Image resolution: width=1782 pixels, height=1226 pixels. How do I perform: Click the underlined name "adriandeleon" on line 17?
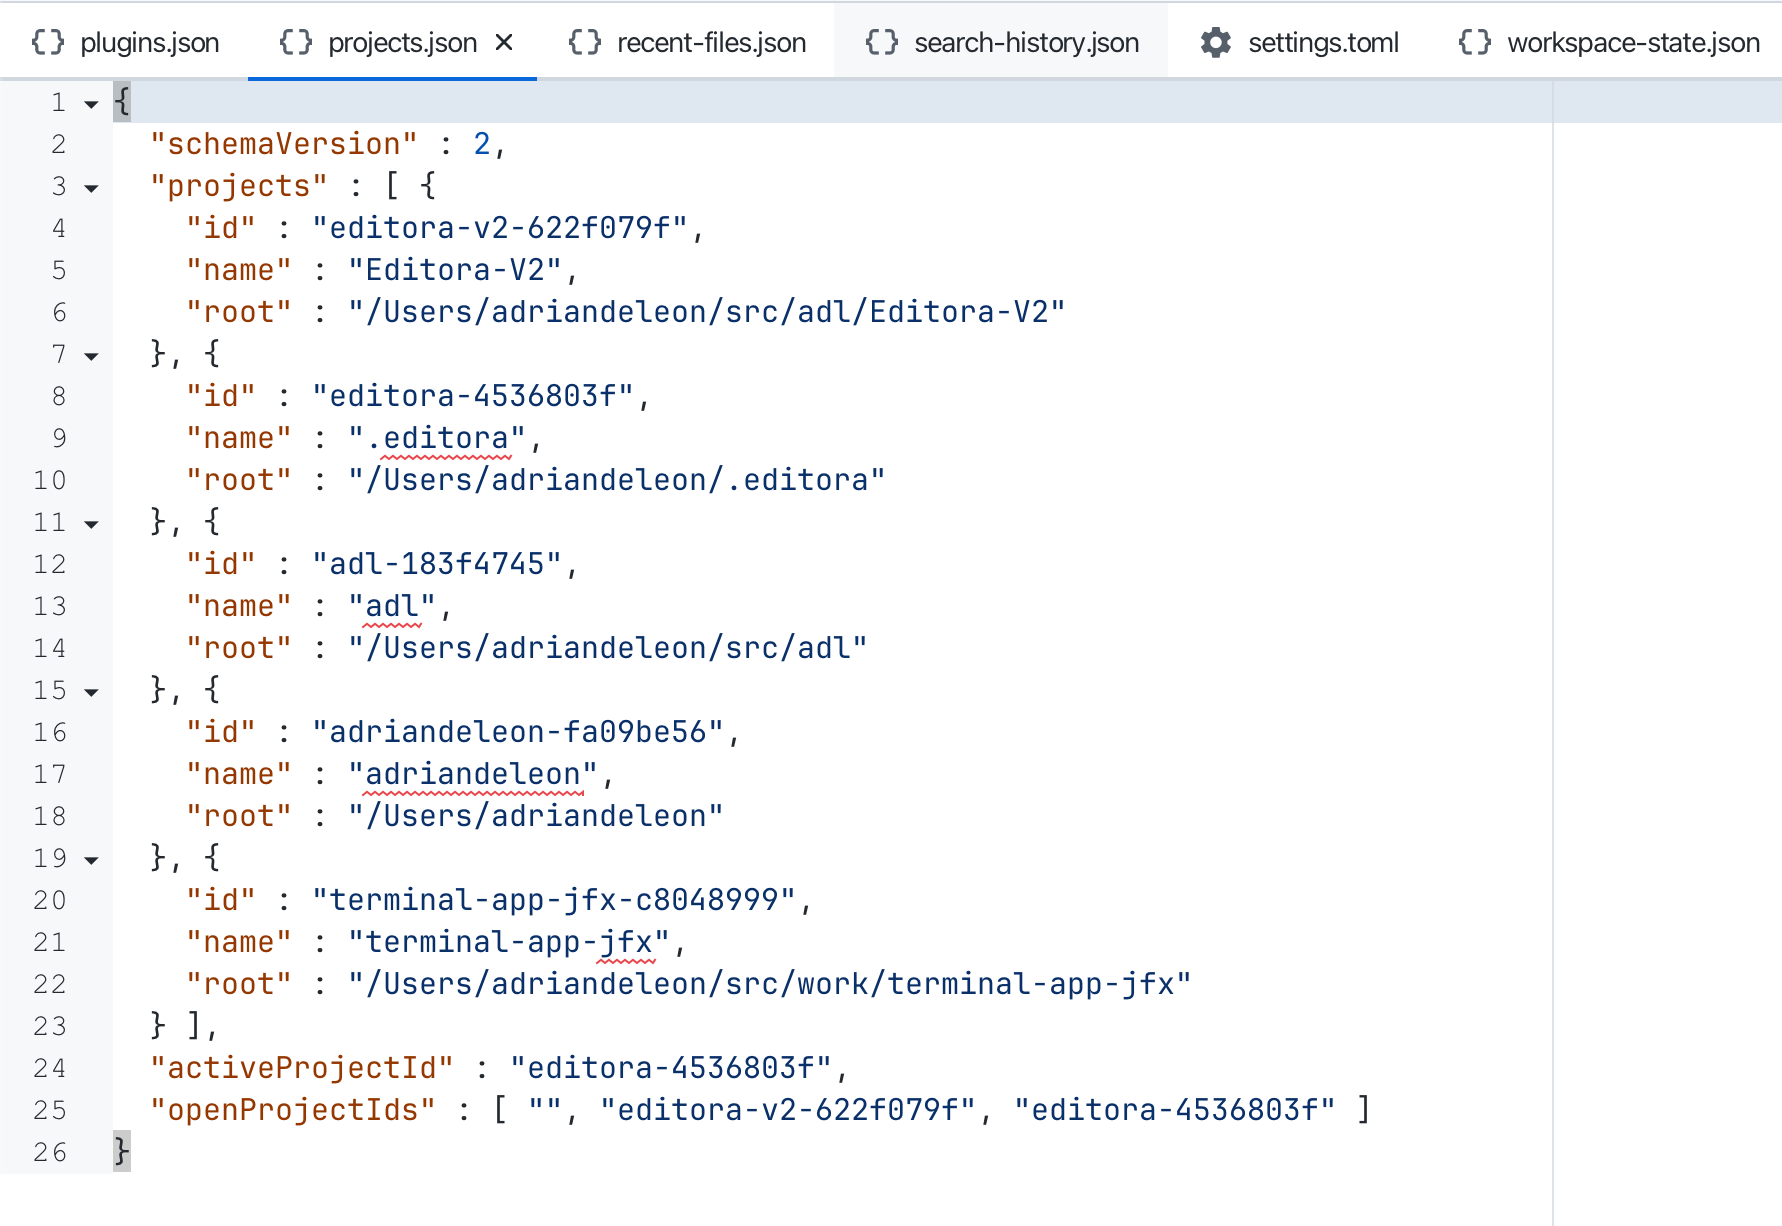(x=473, y=774)
